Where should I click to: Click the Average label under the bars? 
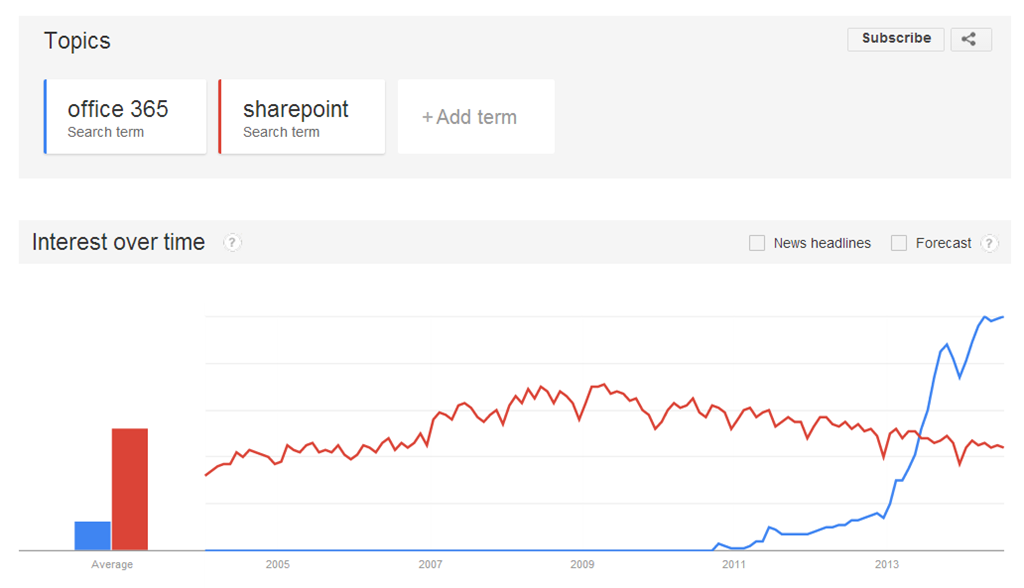112,565
